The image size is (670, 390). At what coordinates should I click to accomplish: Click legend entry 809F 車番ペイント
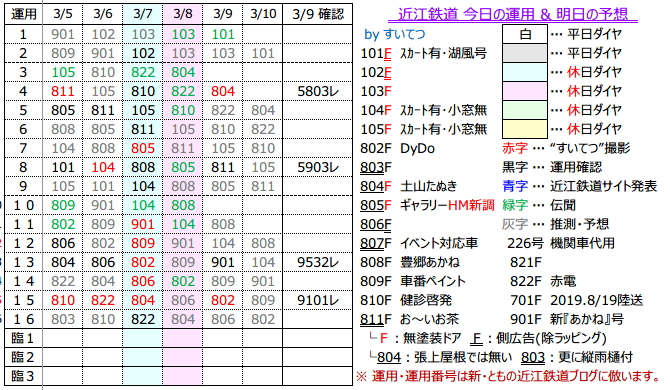(x=413, y=282)
